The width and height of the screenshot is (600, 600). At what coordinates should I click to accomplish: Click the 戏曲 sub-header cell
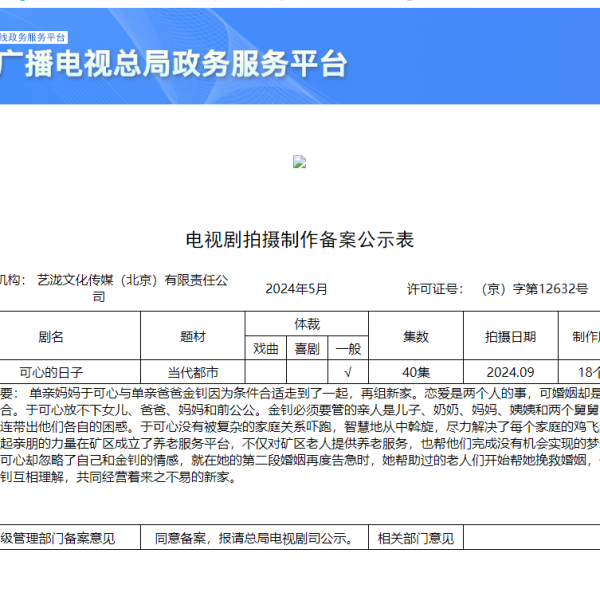266,348
